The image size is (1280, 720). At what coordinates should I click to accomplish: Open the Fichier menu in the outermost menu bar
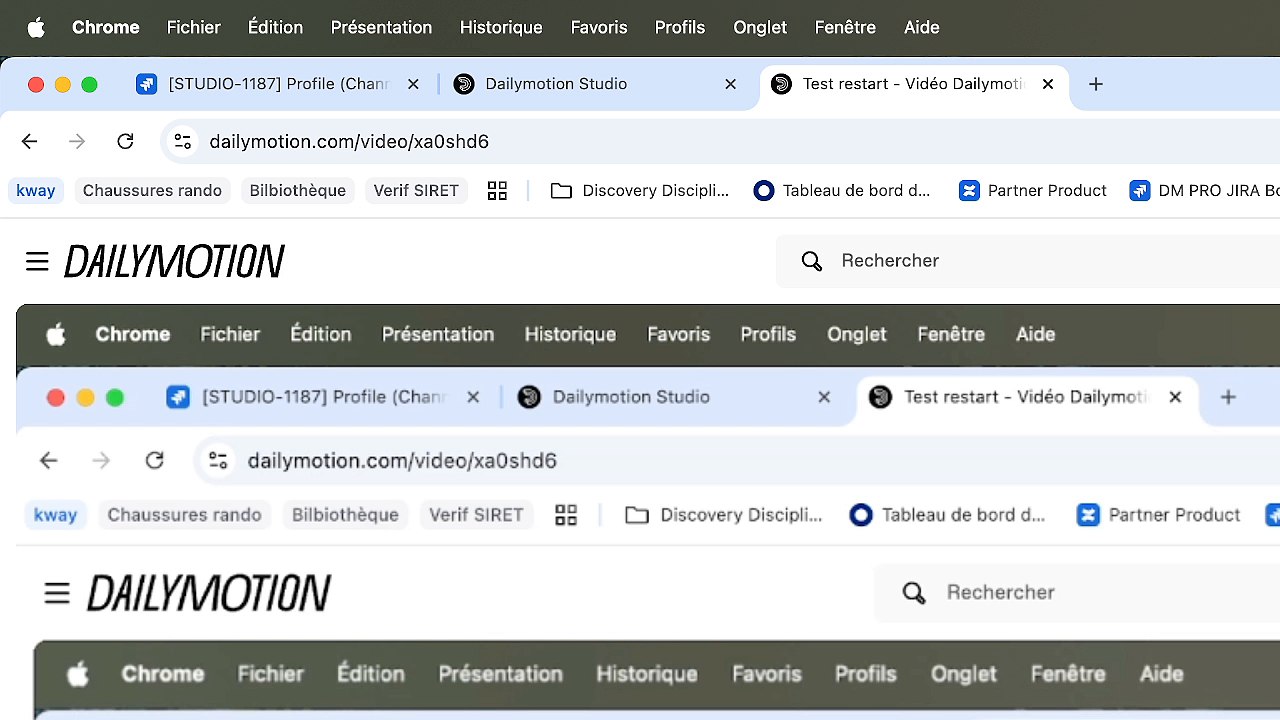pos(194,28)
